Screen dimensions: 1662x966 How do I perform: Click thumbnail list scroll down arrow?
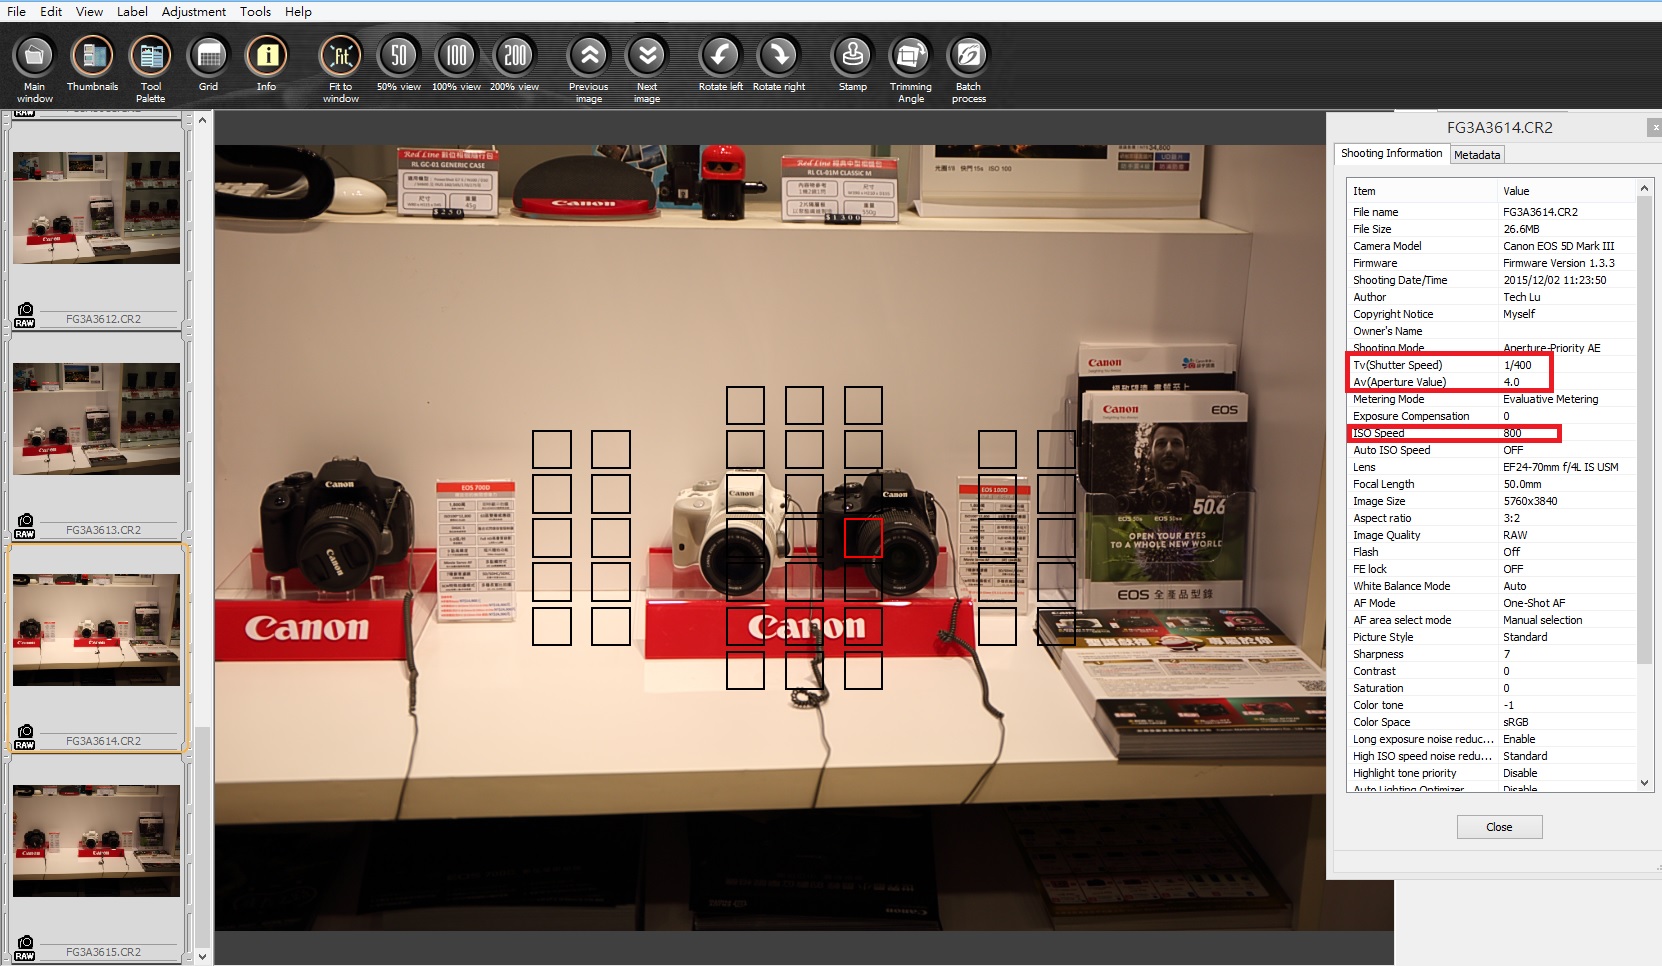tap(203, 957)
